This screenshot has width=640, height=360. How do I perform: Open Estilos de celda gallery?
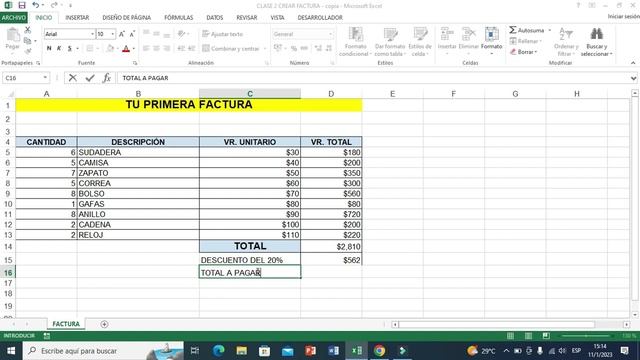[420, 42]
